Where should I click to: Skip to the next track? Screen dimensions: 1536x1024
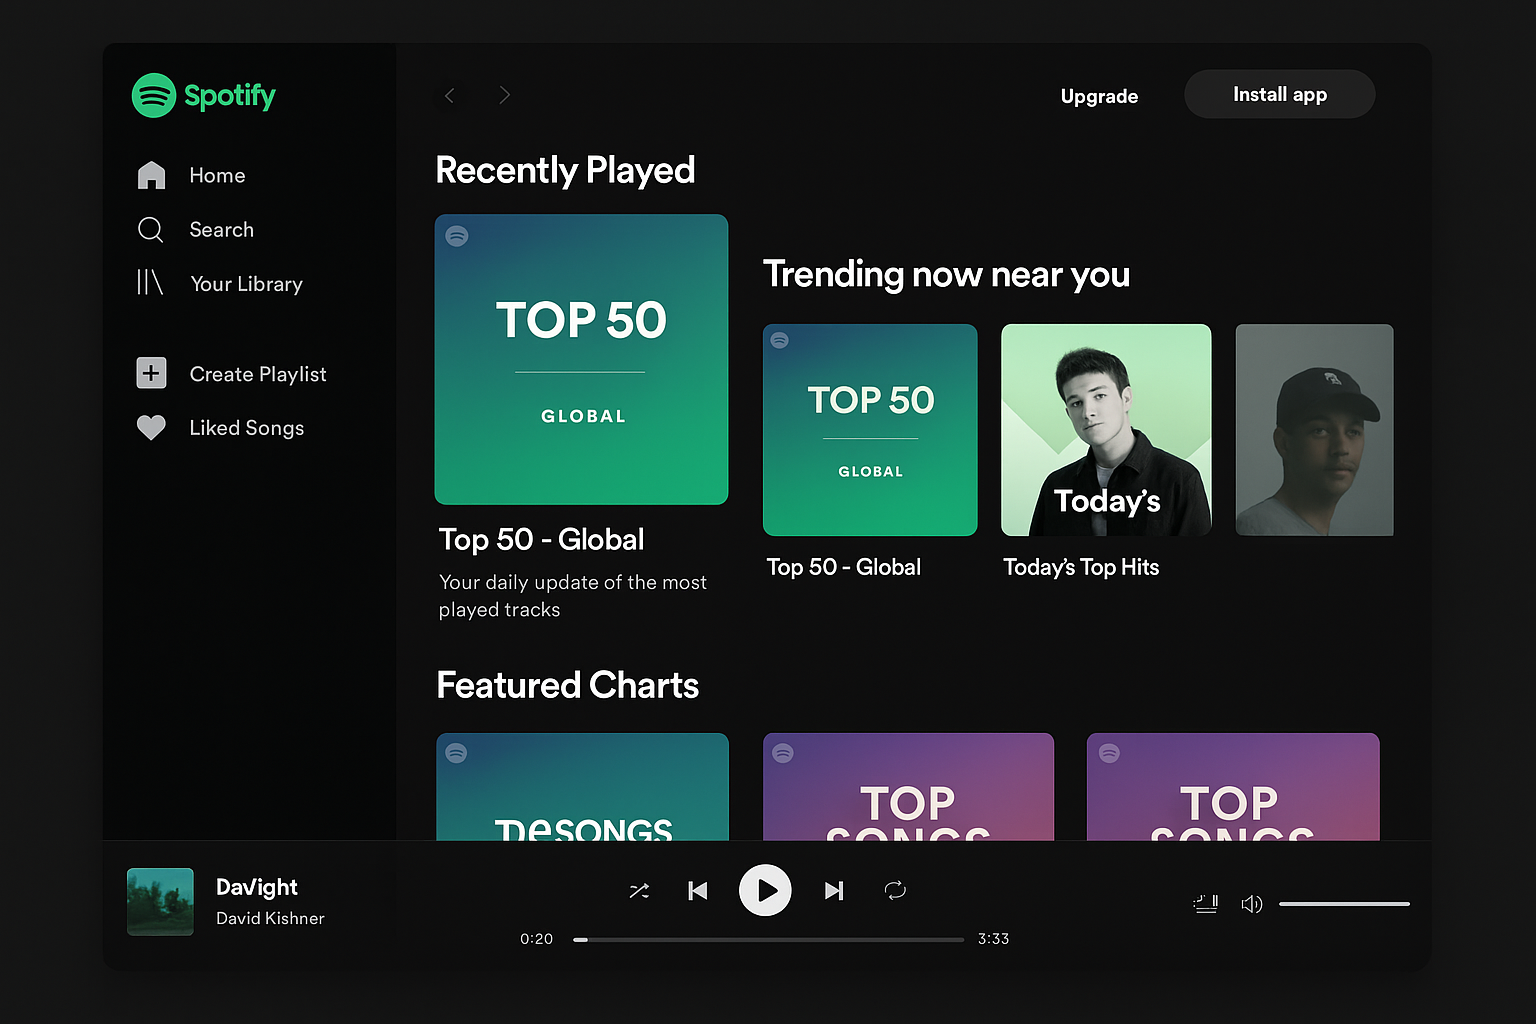pyautogui.click(x=834, y=890)
